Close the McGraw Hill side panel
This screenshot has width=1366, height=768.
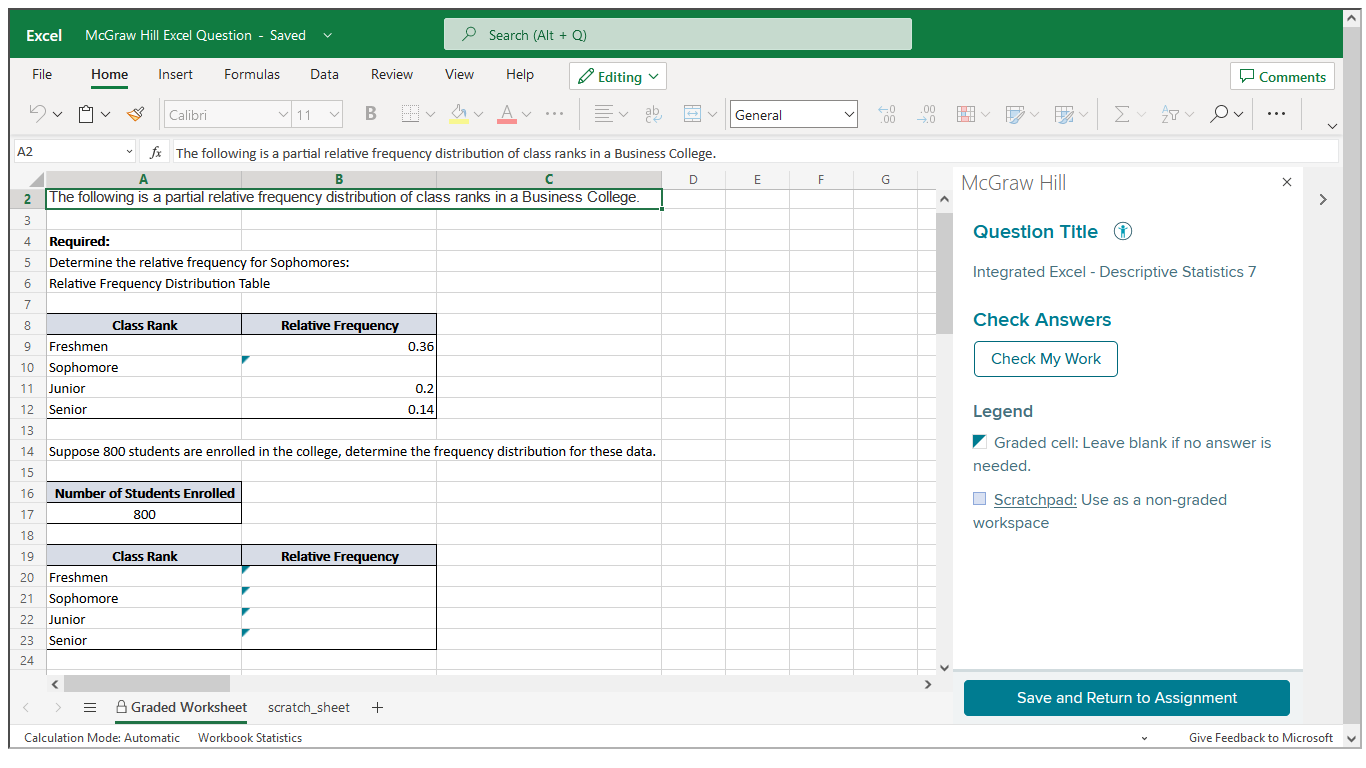pyautogui.click(x=1287, y=182)
